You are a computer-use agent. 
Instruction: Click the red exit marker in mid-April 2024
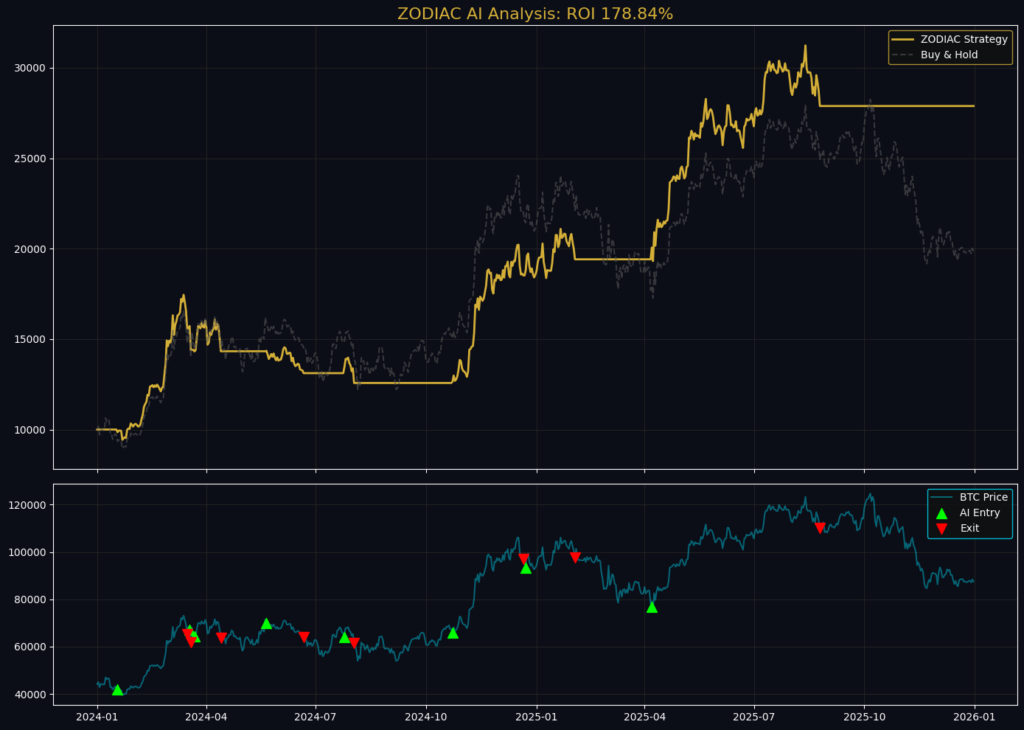coord(221,638)
